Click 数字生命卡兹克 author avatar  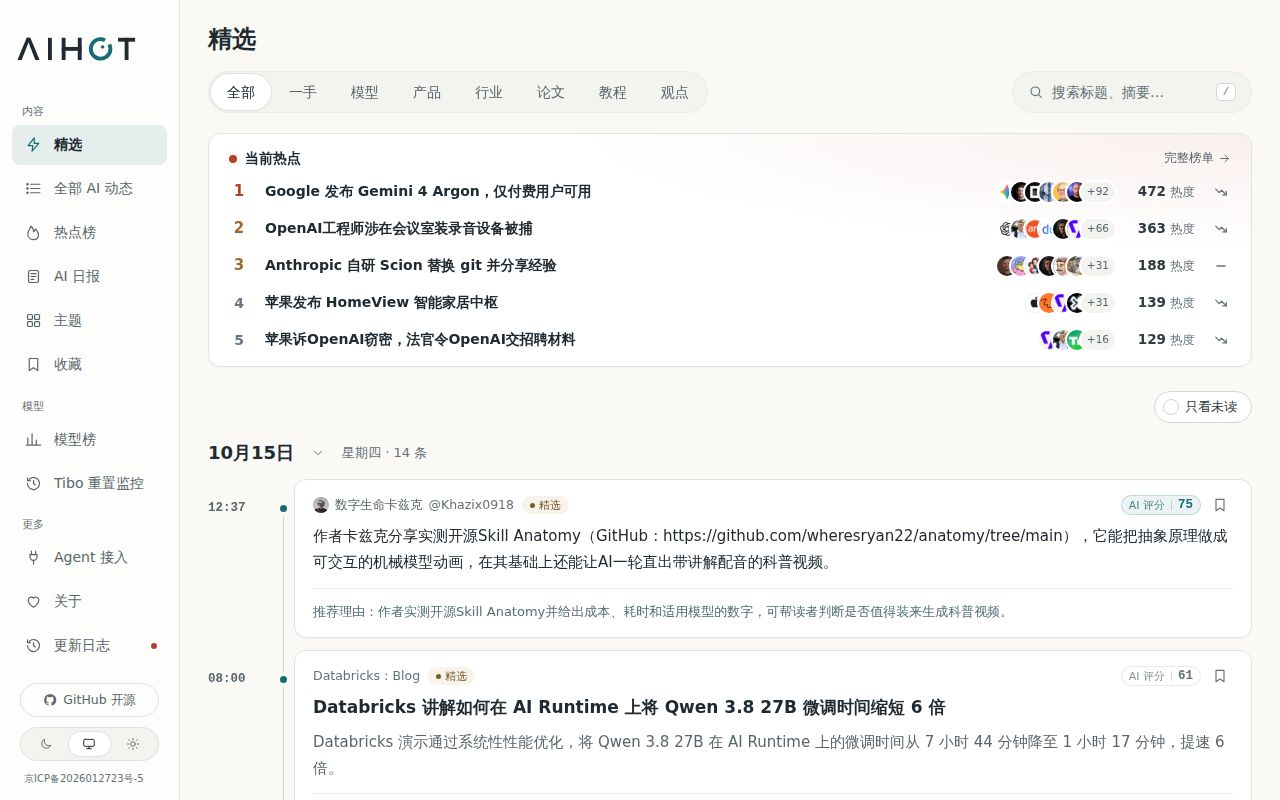click(321, 505)
